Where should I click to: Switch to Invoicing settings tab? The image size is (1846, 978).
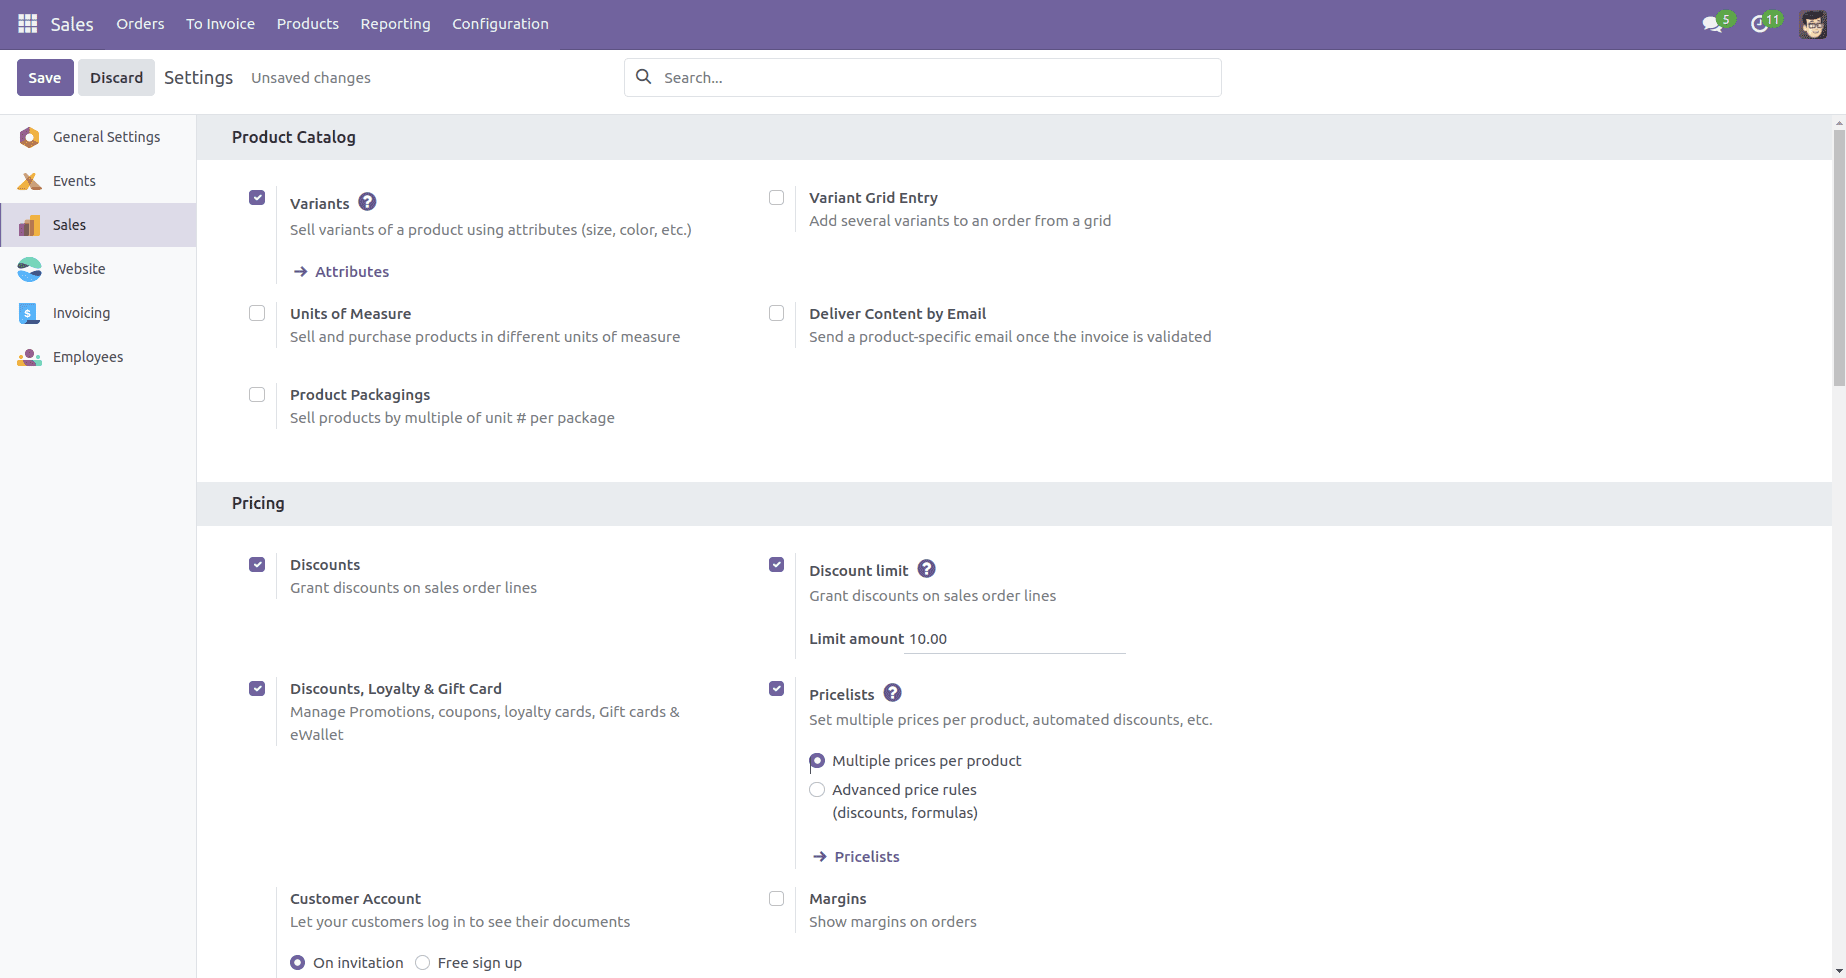(98, 313)
